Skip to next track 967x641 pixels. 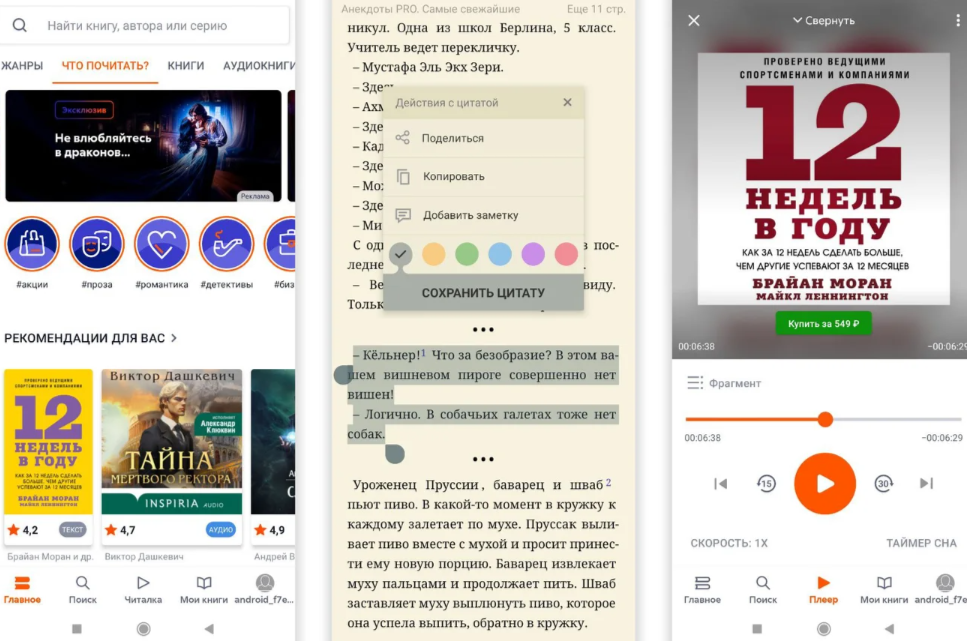coord(926,484)
